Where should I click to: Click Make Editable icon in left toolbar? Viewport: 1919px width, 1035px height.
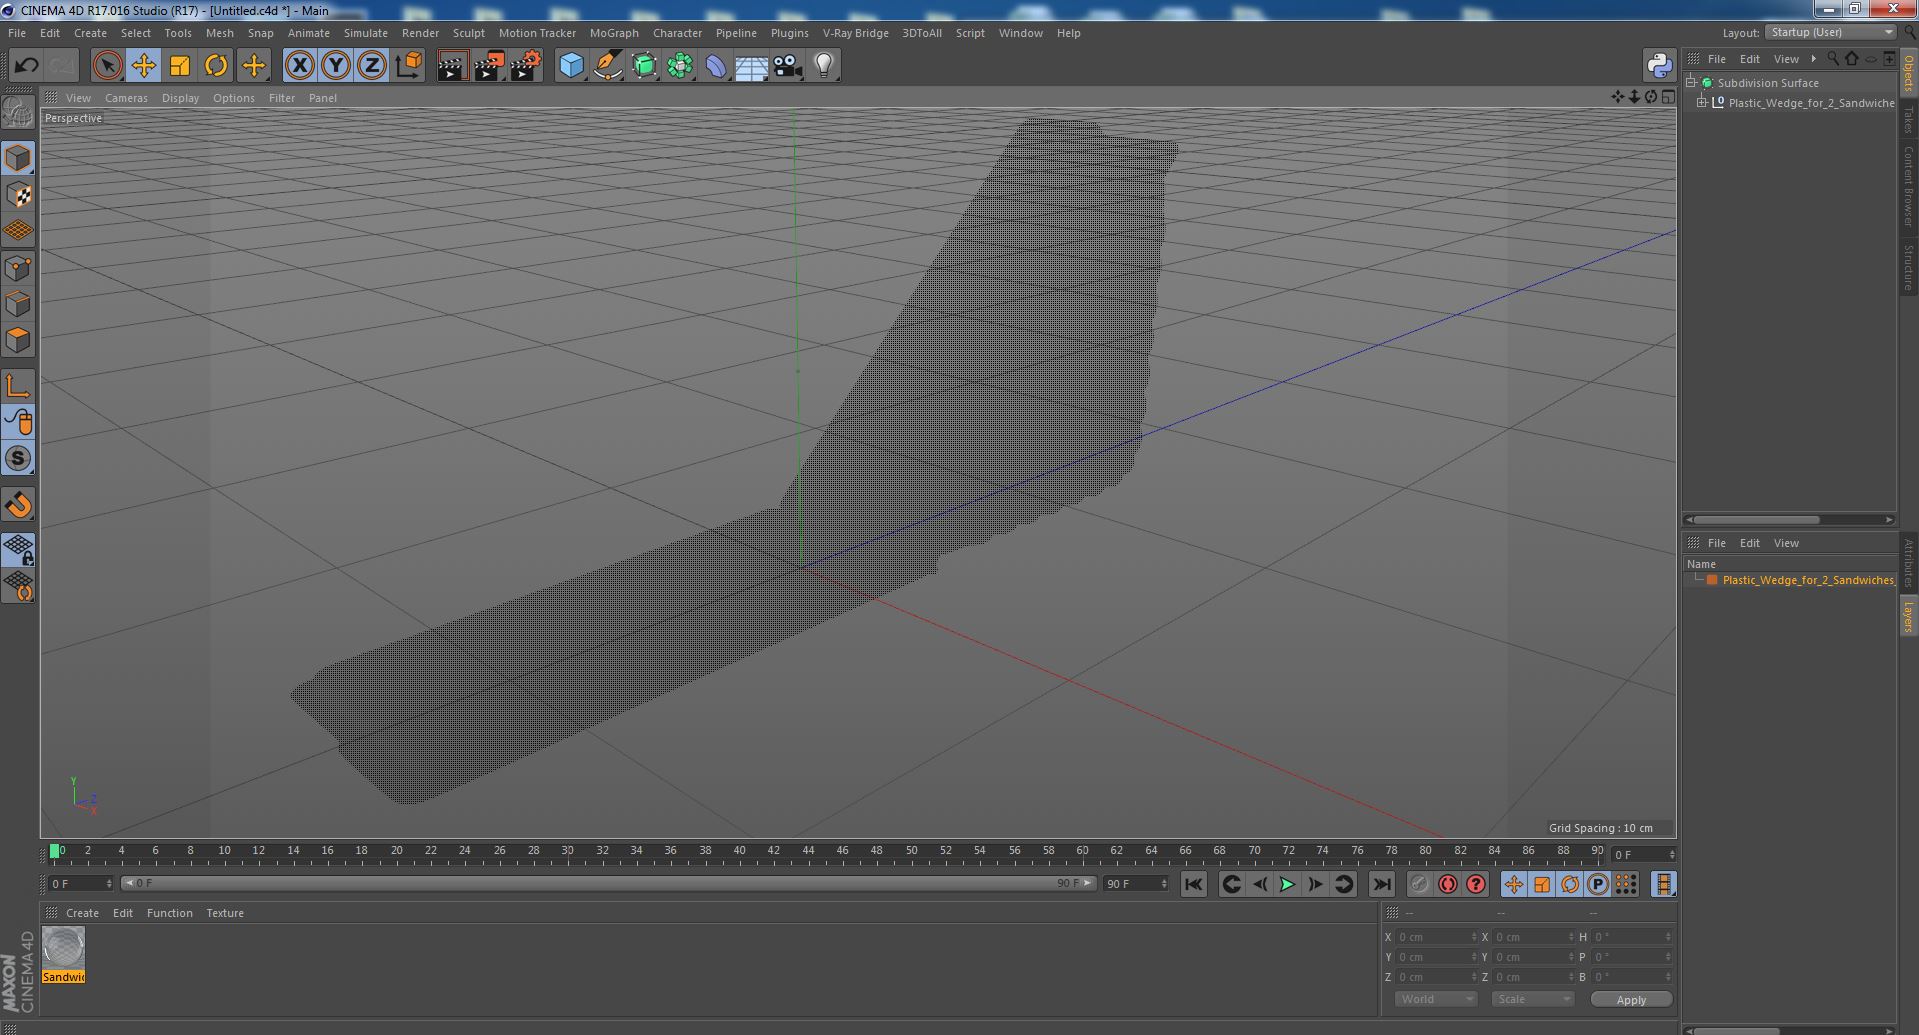[x=18, y=113]
